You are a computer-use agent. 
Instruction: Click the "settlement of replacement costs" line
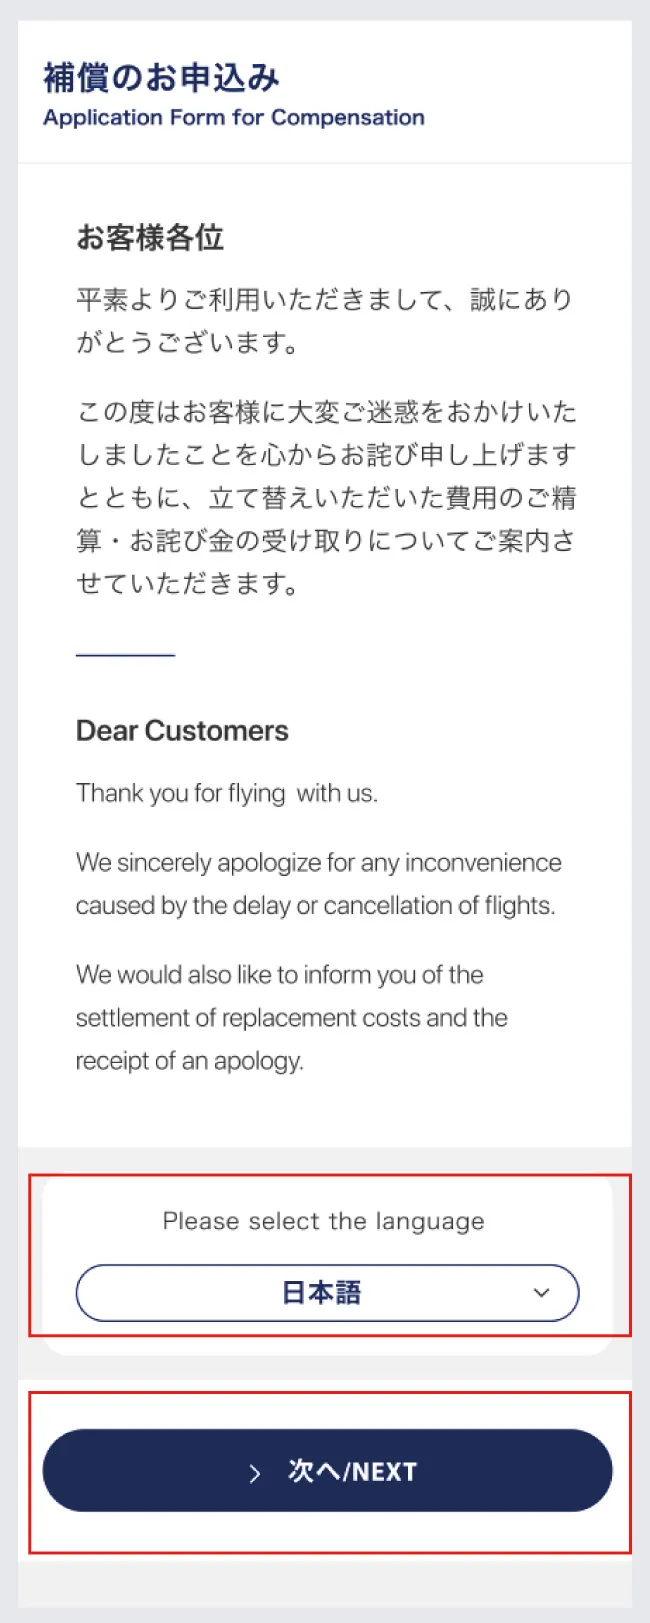[292, 1017]
